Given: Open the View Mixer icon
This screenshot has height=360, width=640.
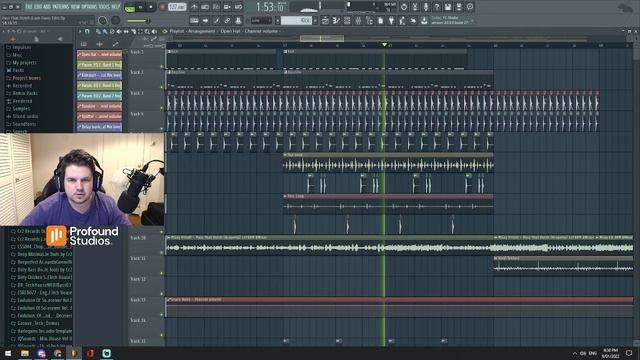Looking at the screenshot, I should click(358, 20).
